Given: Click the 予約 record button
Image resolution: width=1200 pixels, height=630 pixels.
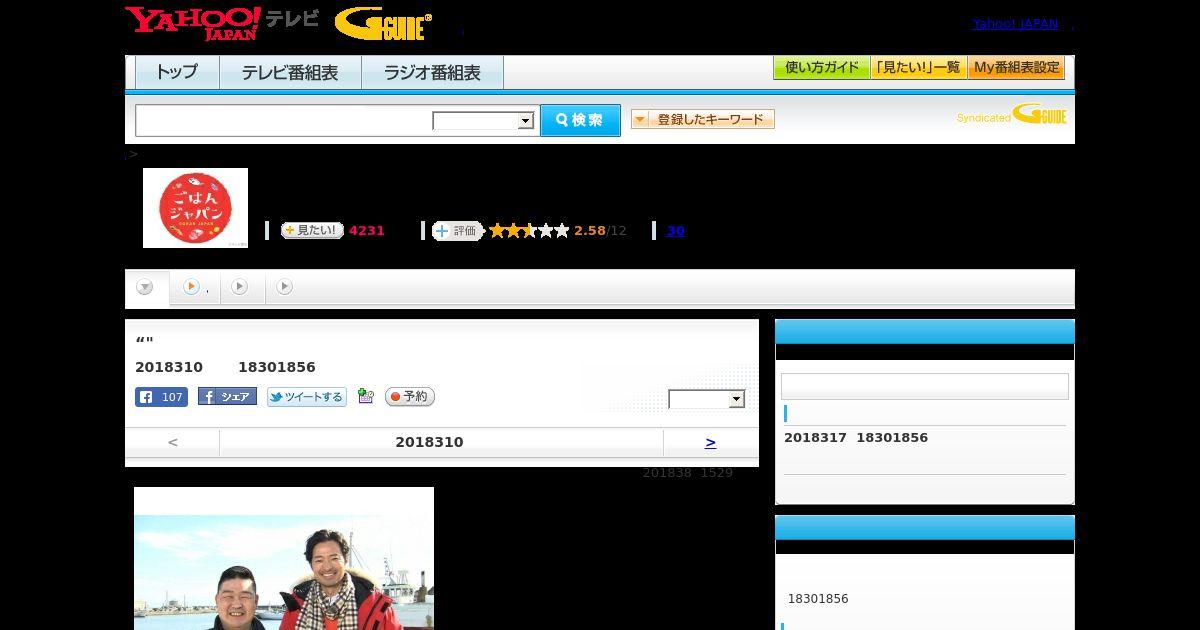Looking at the screenshot, I should click(410, 397).
